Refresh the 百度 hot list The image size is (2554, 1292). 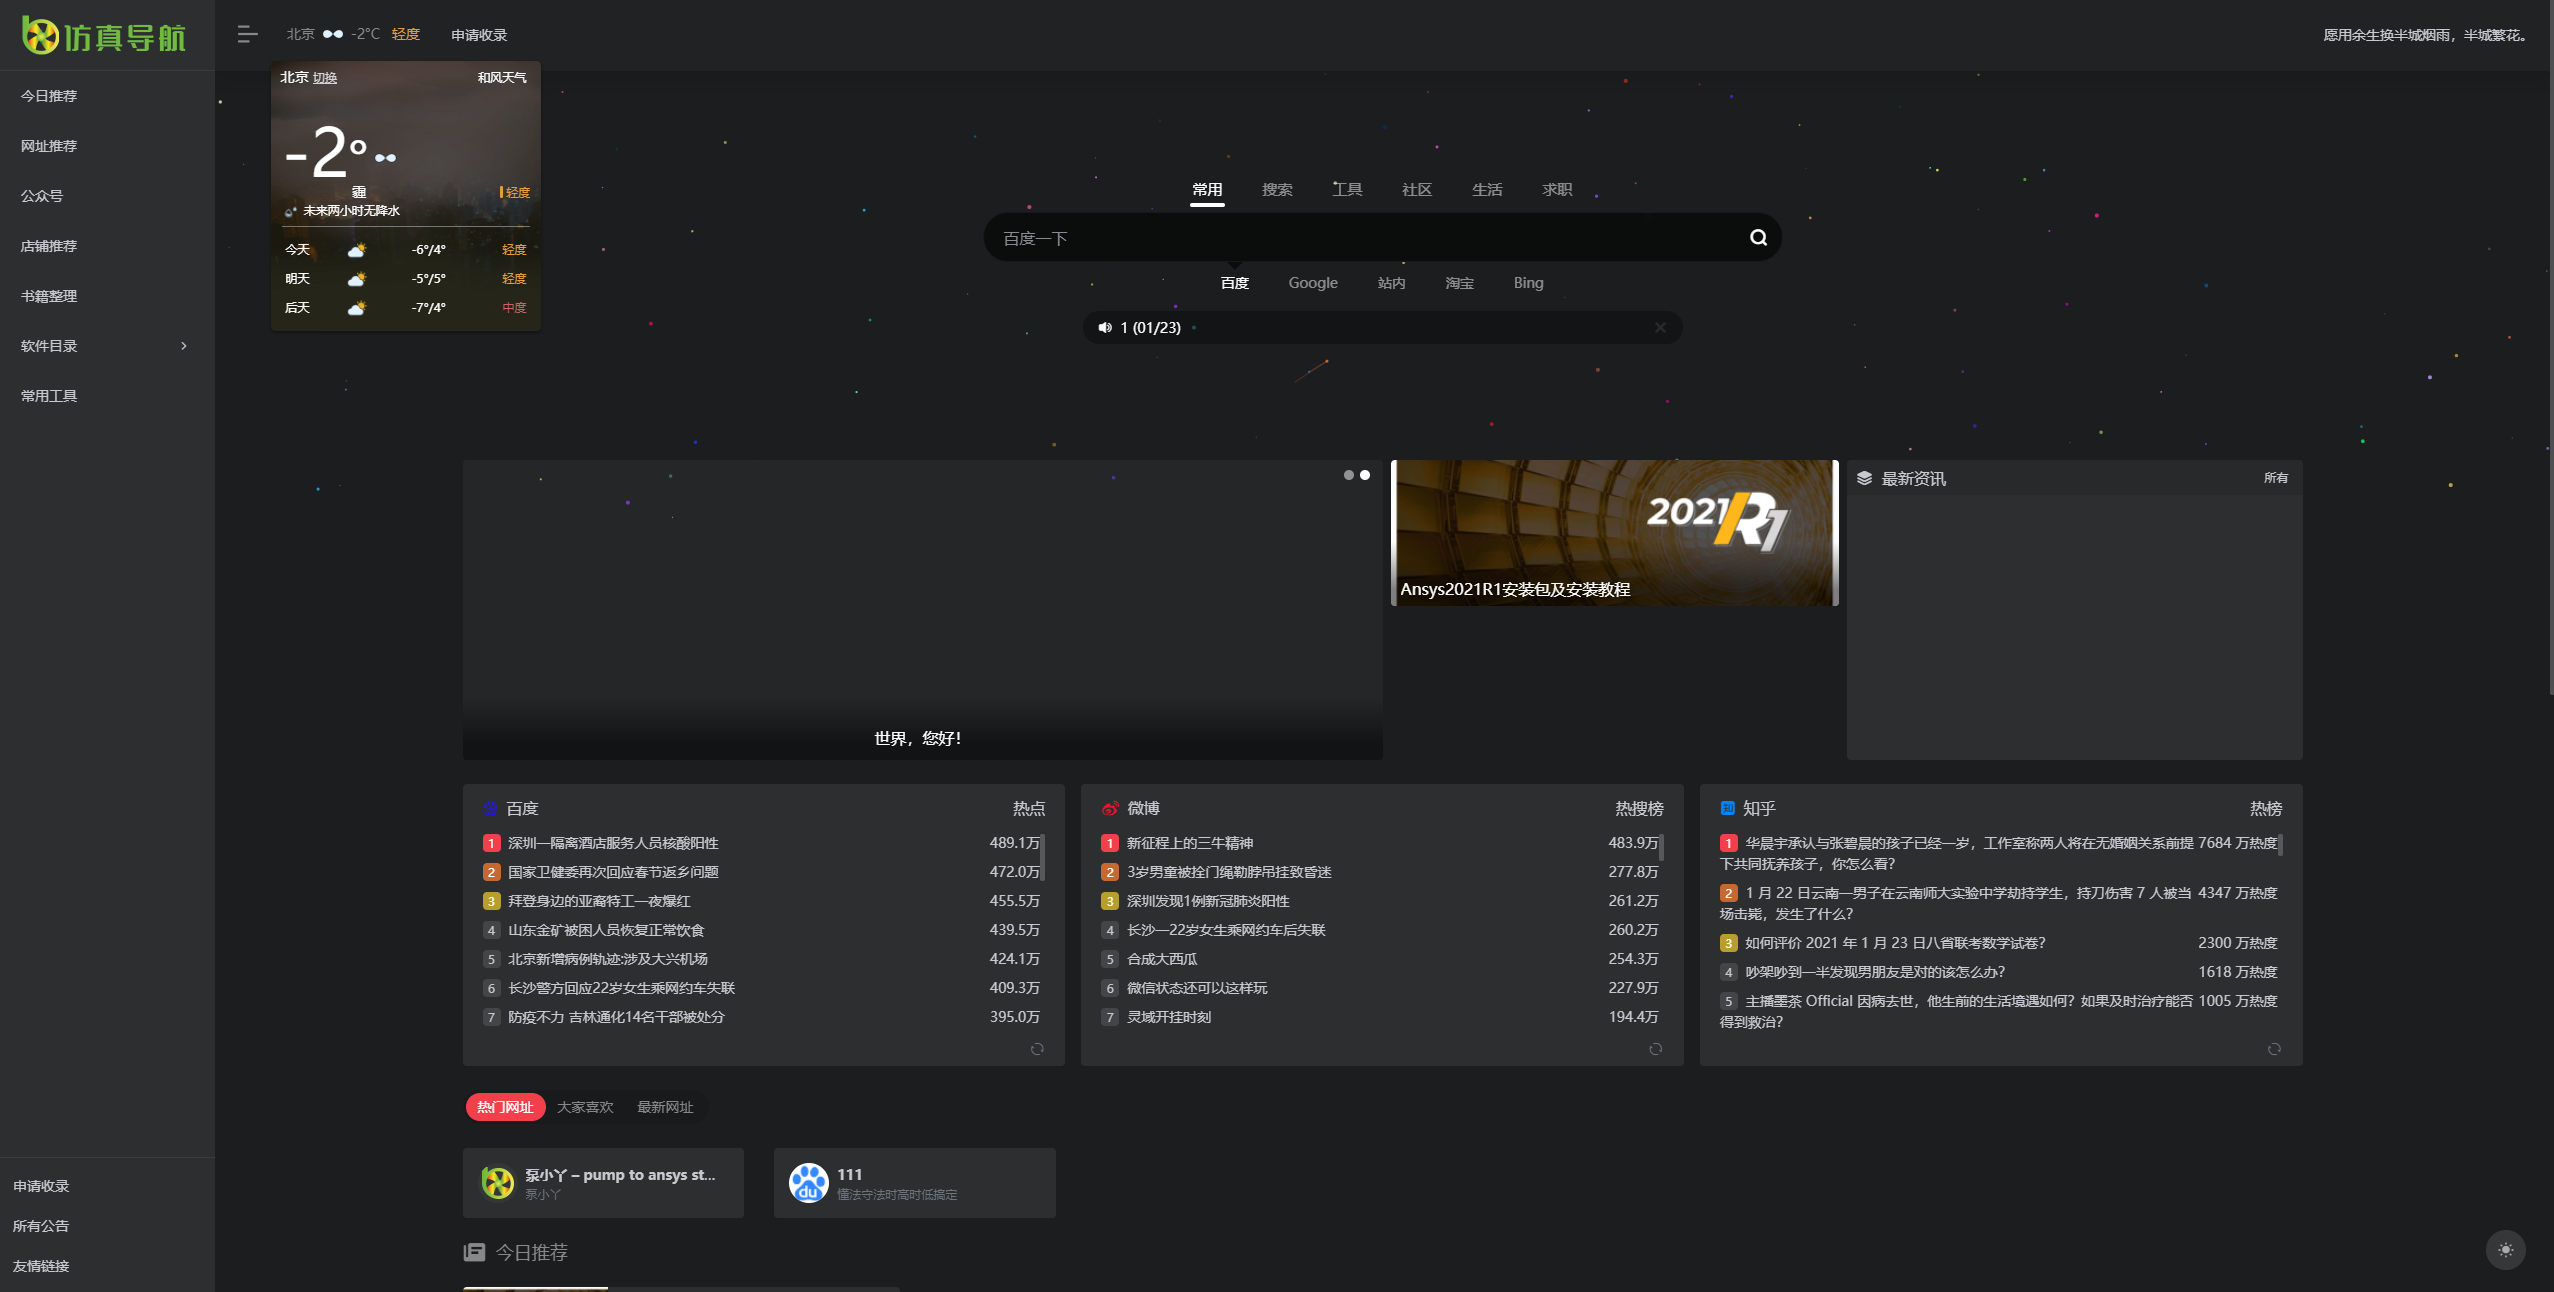click(x=1037, y=1049)
